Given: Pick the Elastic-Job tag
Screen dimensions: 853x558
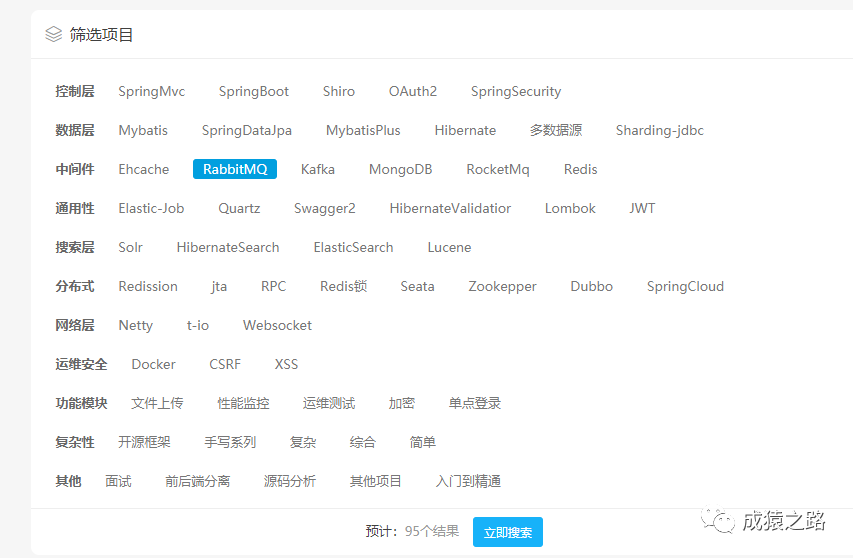Looking at the screenshot, I should pos(151,208).
